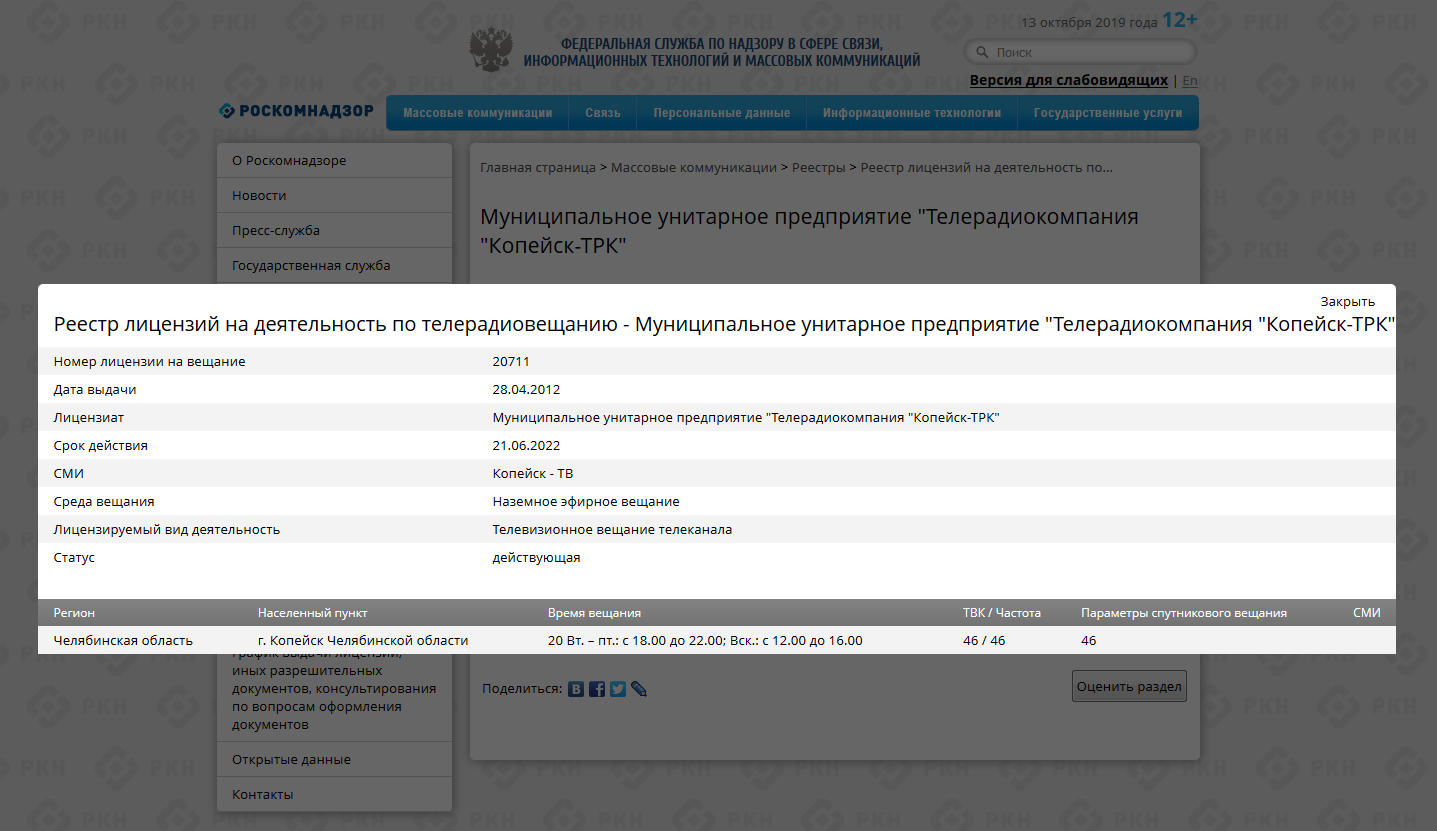
Task: Click the LiveJournal pencil share icon
Action: pyautogui.click(x=639, y=689)
